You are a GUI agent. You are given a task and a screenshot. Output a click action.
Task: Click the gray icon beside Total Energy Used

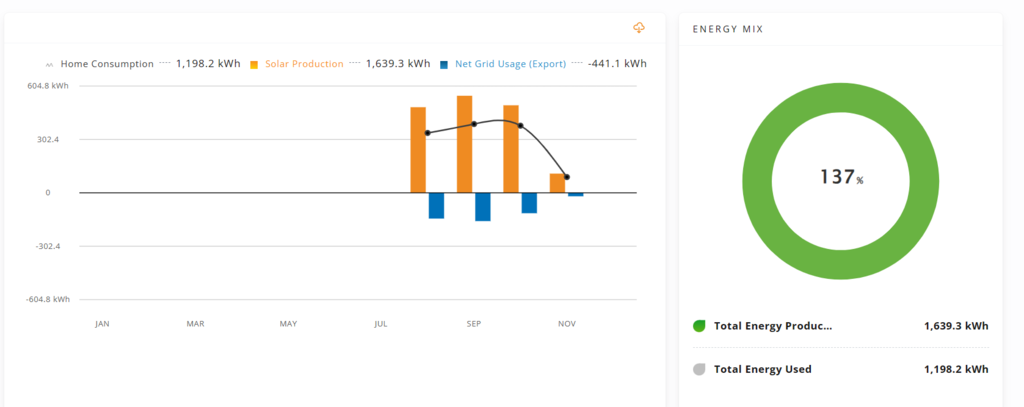coord(699,369)
